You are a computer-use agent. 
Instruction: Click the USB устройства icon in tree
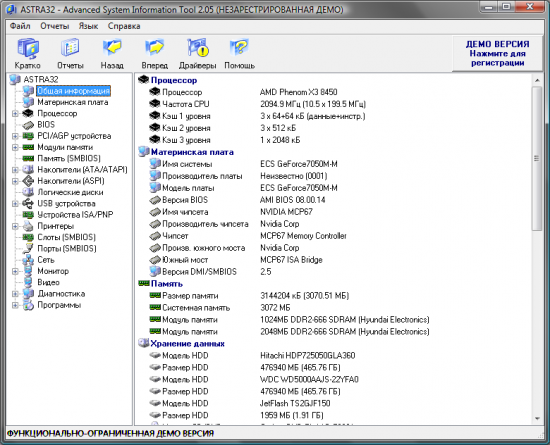pos(28,203)
